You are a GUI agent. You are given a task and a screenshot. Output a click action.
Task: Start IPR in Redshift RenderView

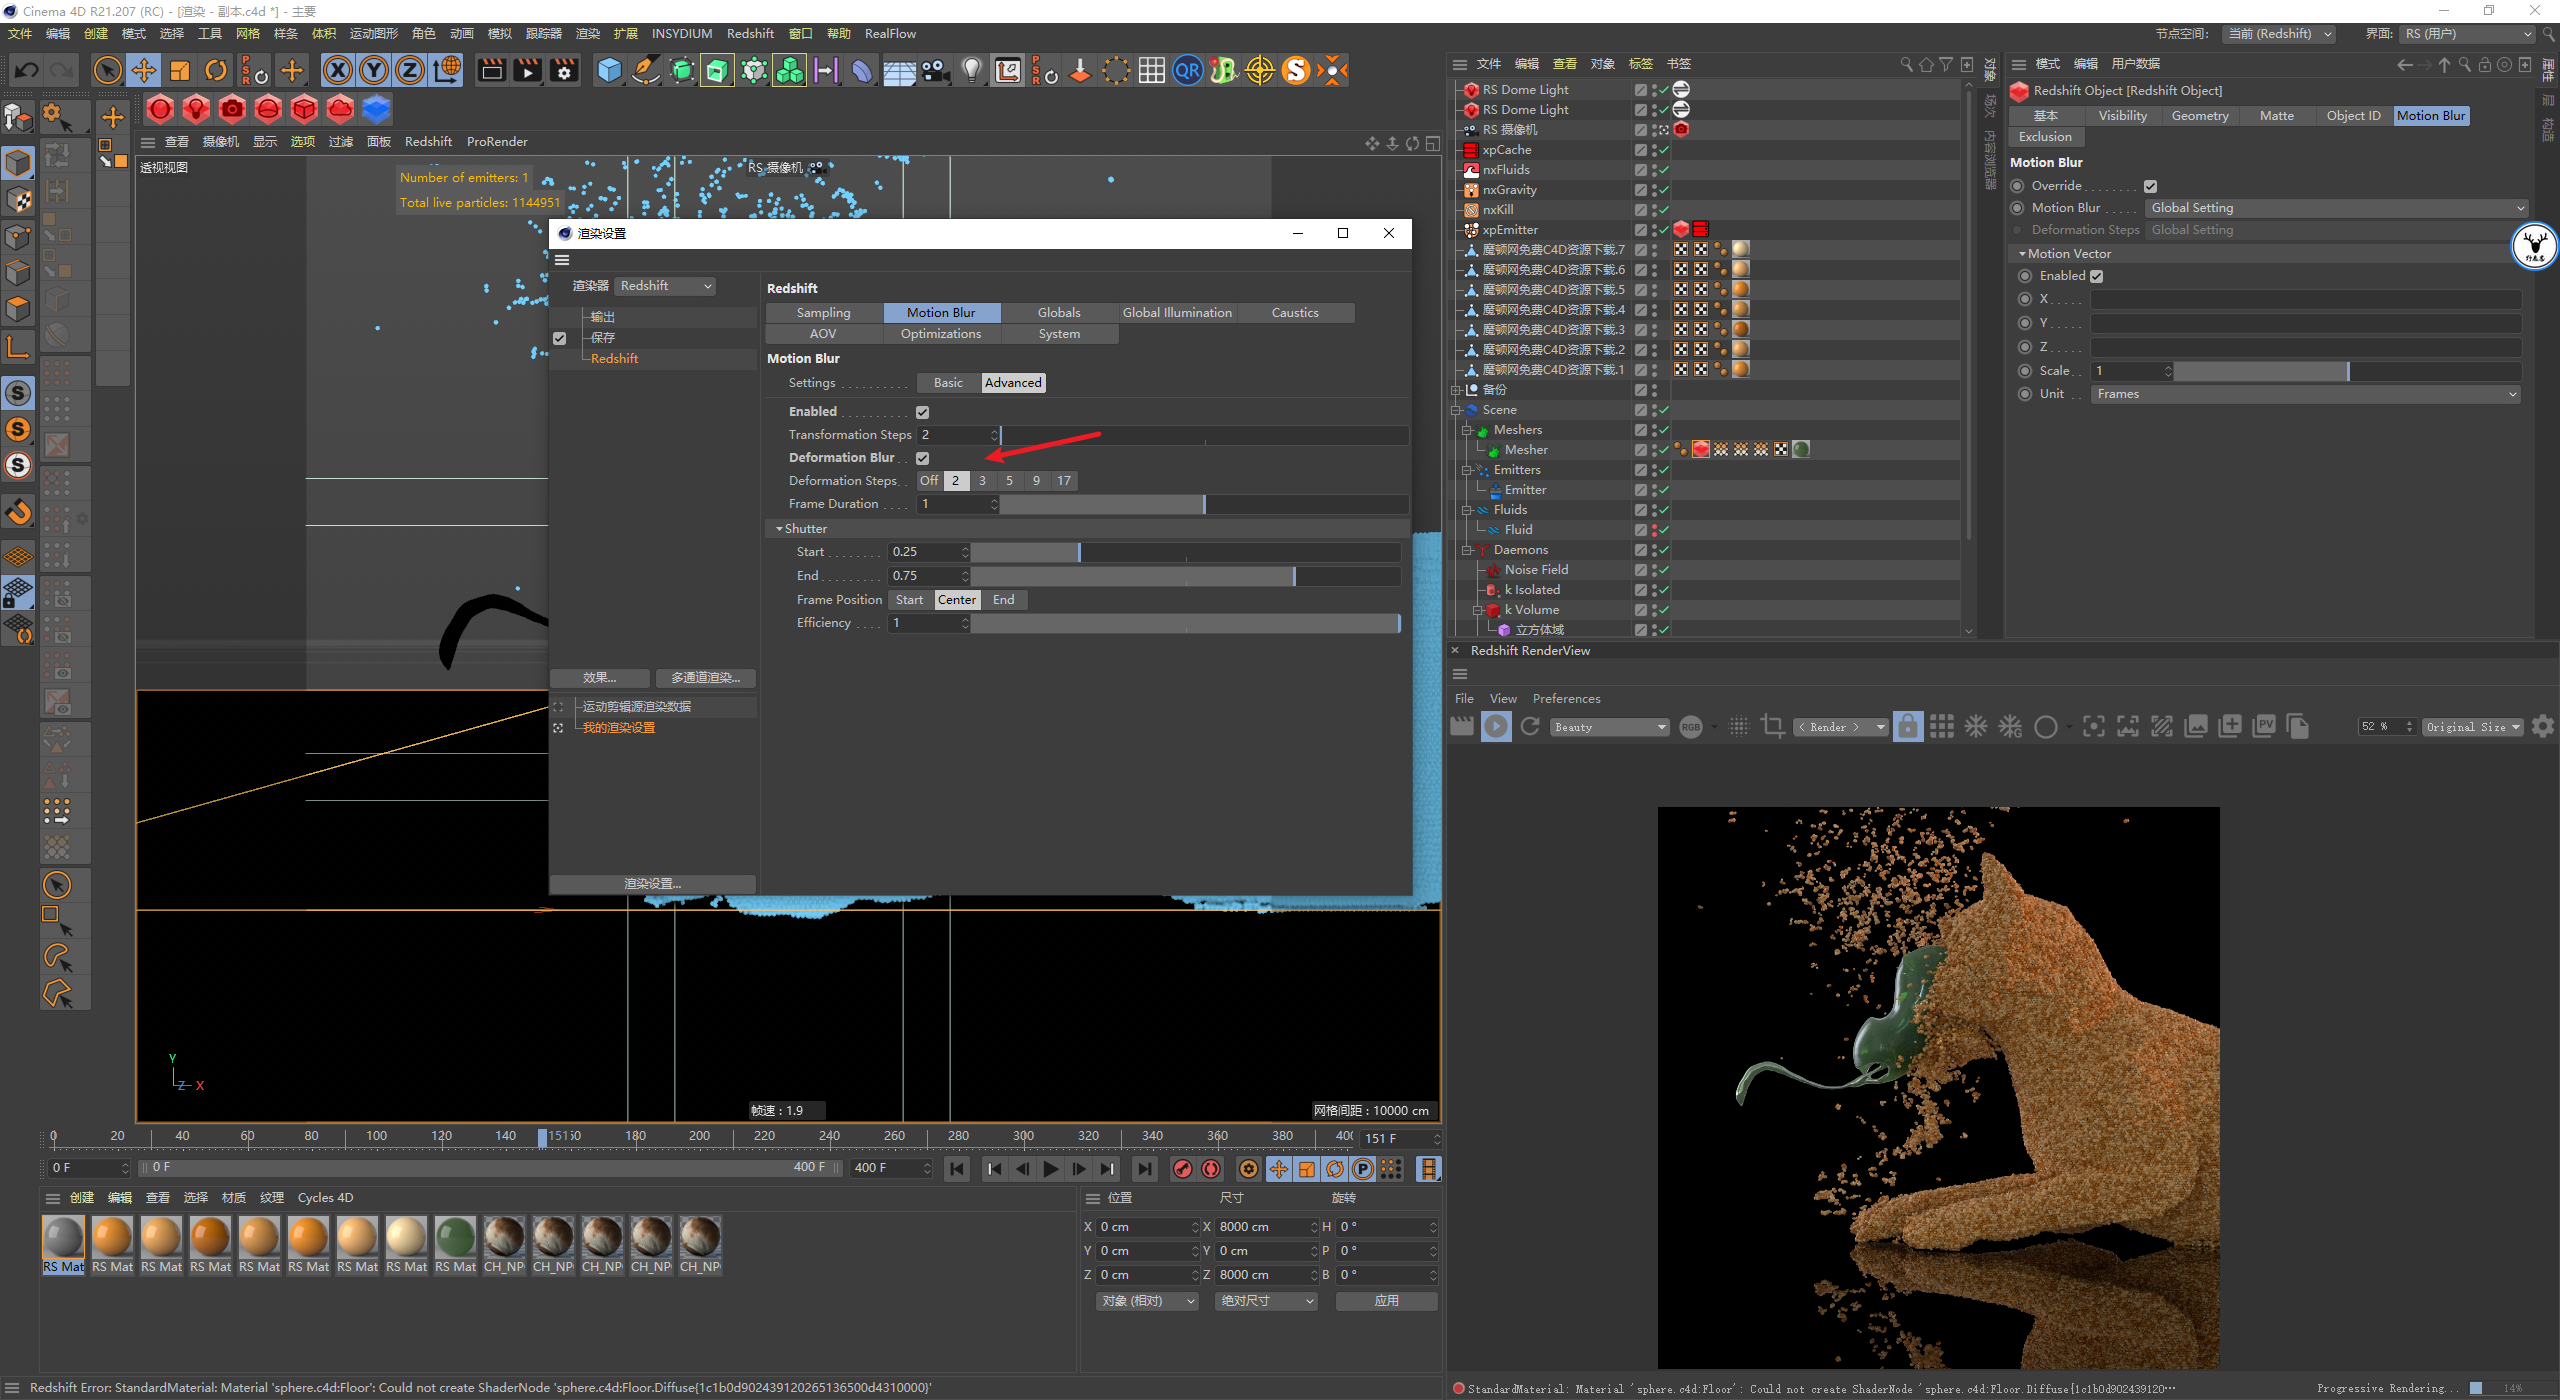coord(1496,727)
